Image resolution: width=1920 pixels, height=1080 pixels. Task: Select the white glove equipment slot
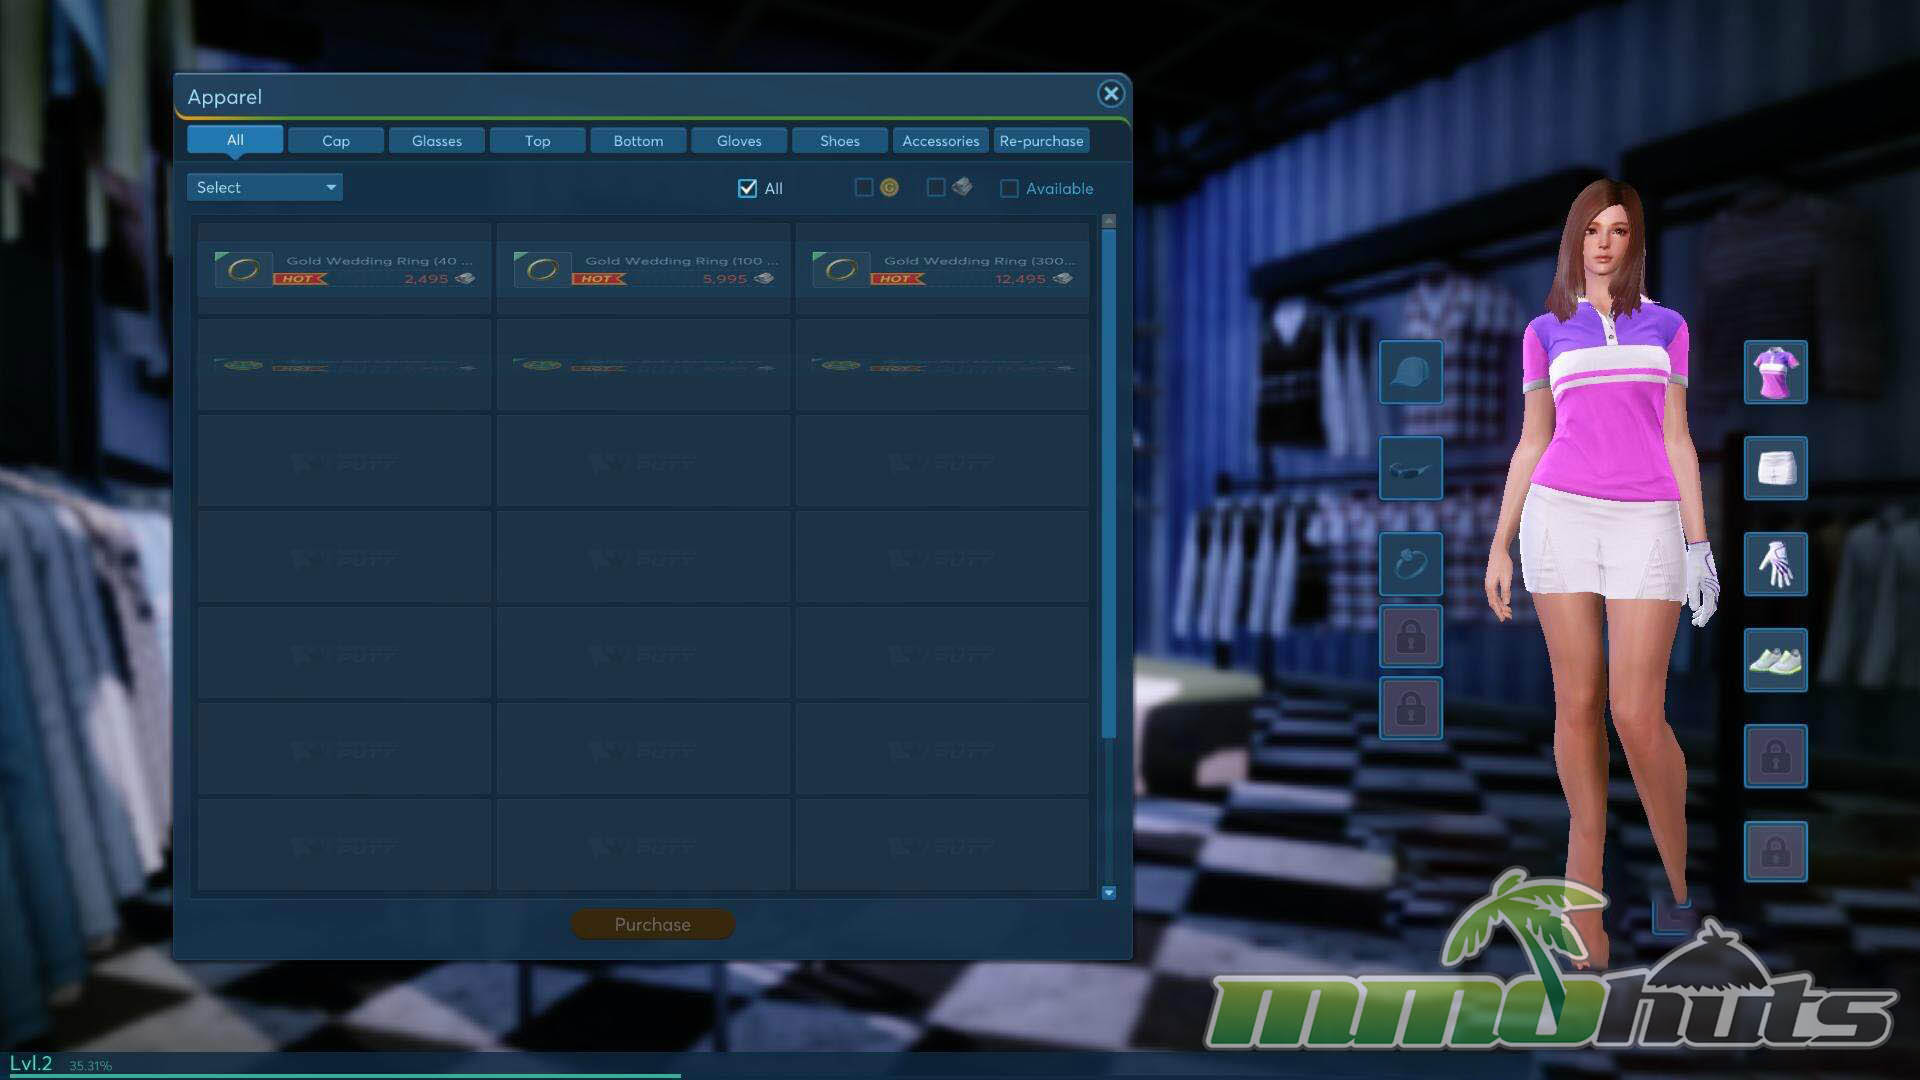pyautogui.click(x=1775, y=564)
